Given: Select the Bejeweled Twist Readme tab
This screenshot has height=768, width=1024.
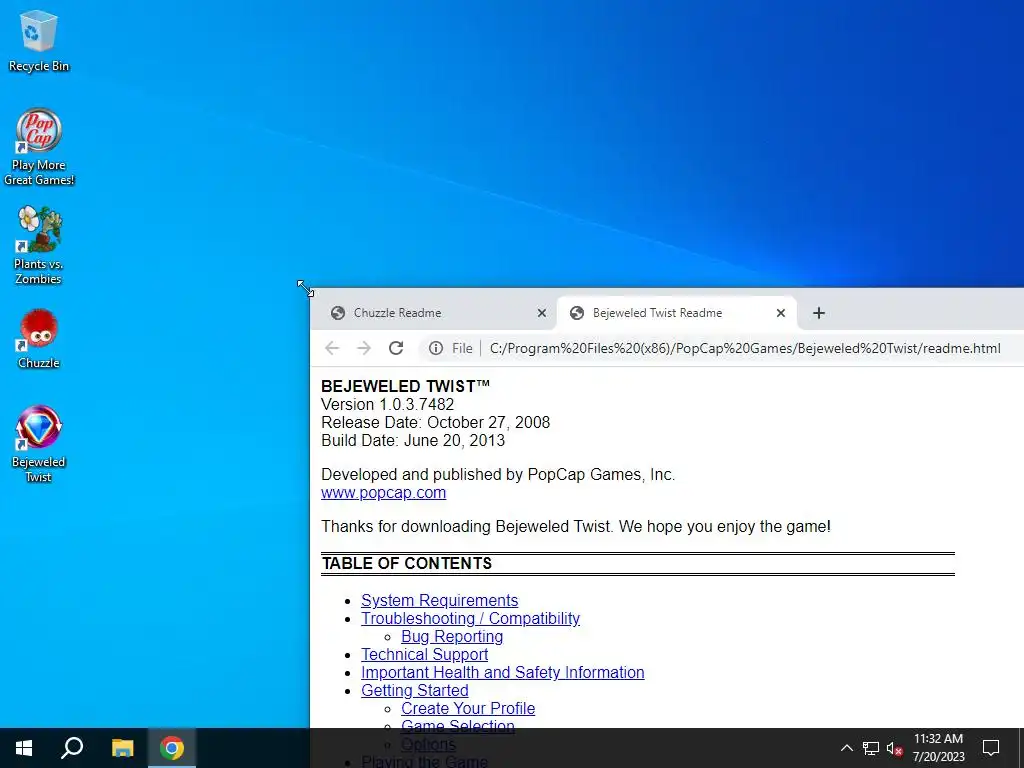Looking at the screenshot, I should click(x=677, y=313).
